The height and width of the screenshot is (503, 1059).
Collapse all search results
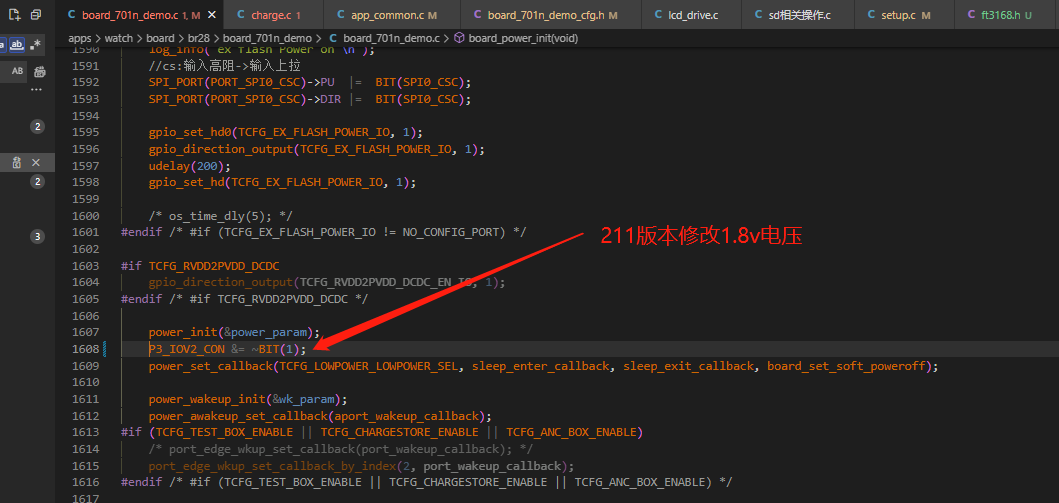pyautogui.click(x=36, y=14)
